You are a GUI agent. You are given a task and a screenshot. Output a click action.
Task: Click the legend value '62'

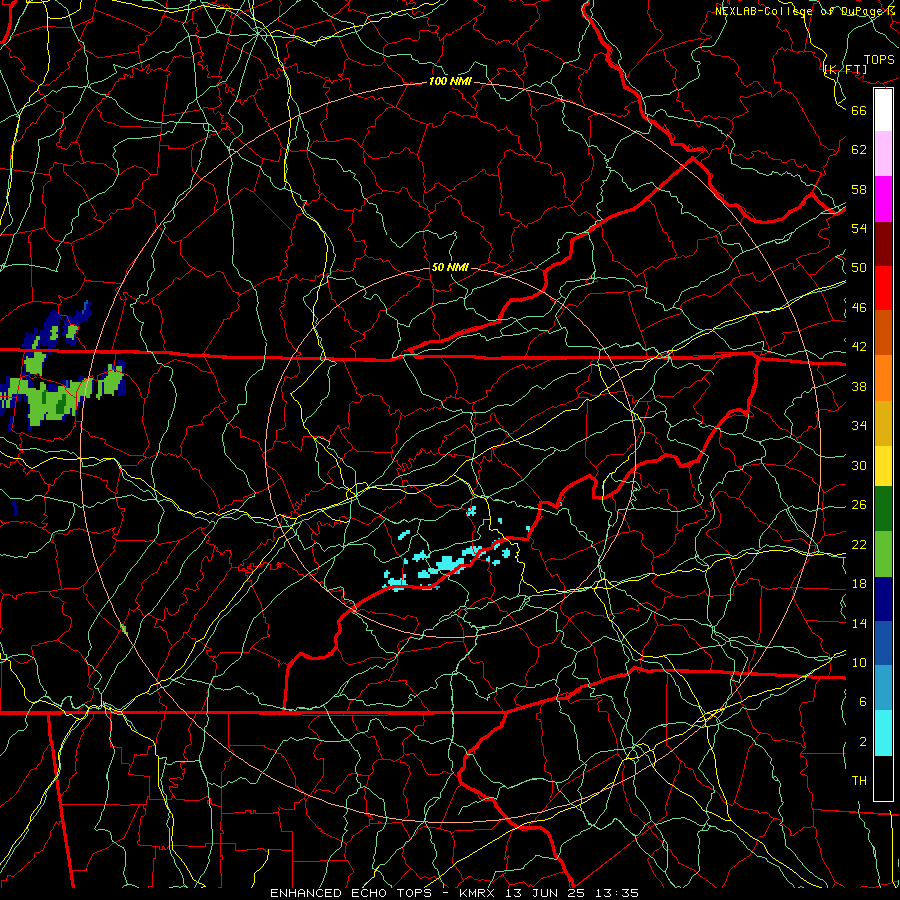859,150
